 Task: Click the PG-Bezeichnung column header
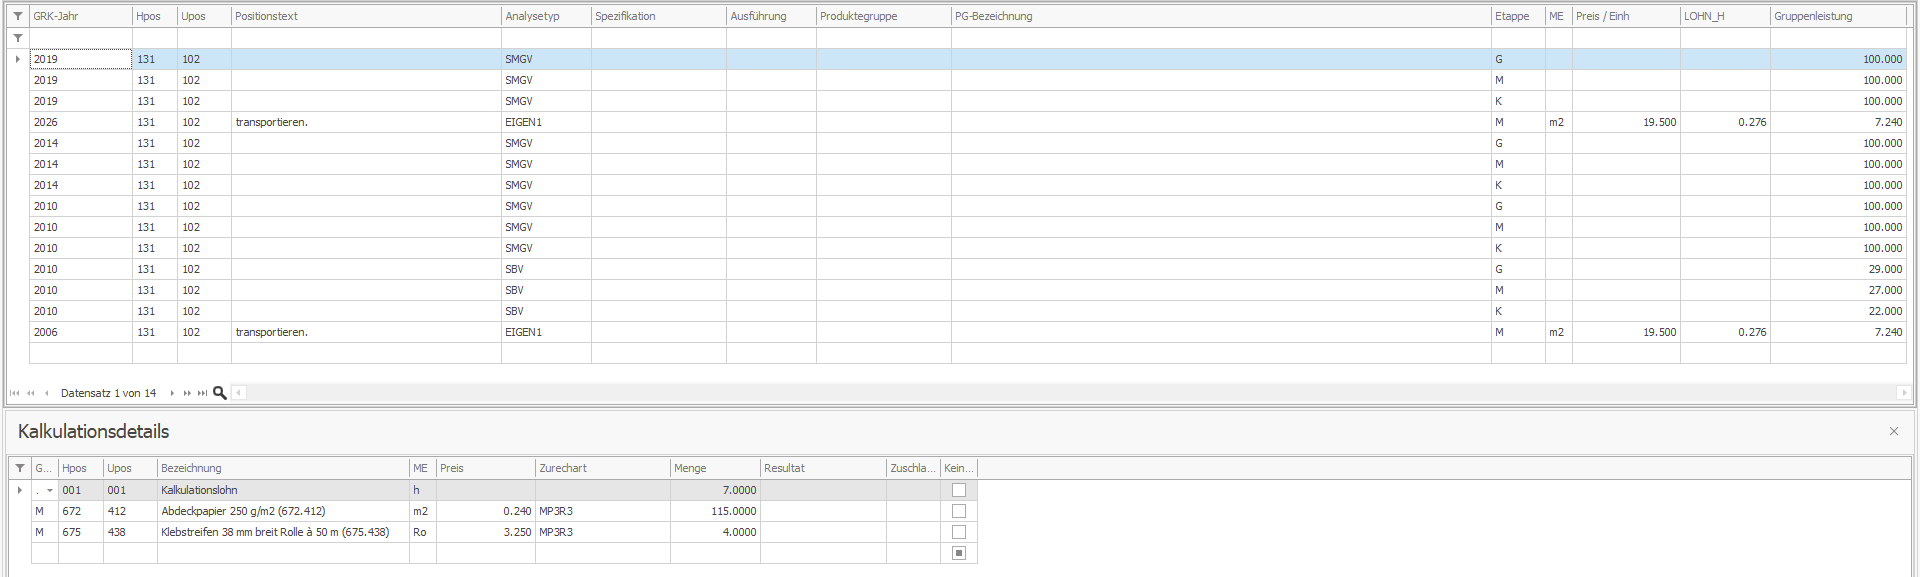point(1221,16)
